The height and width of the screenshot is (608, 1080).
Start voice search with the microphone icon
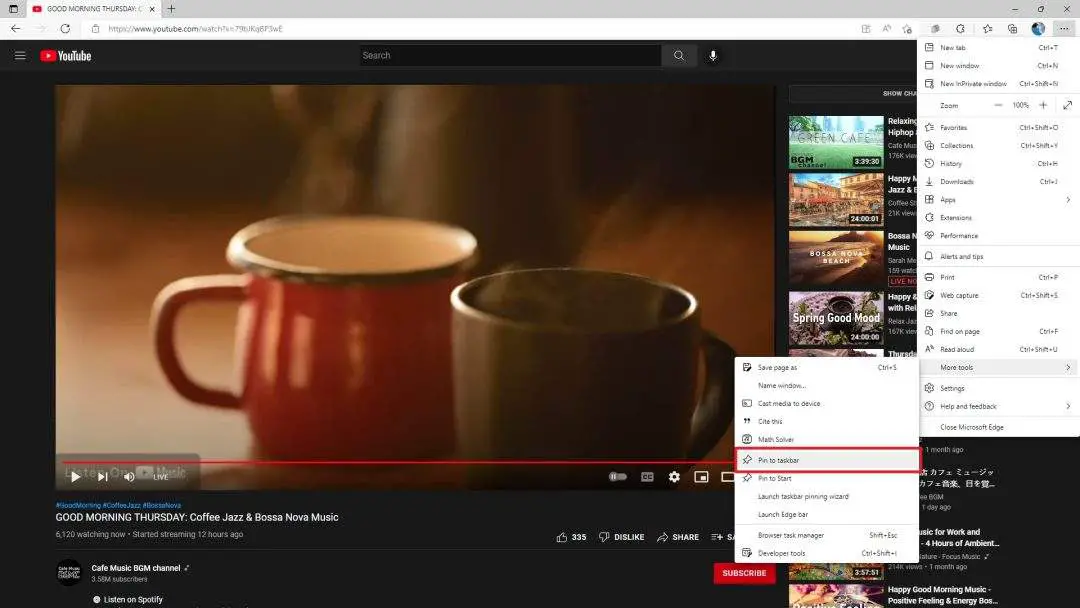coord(713,55)
